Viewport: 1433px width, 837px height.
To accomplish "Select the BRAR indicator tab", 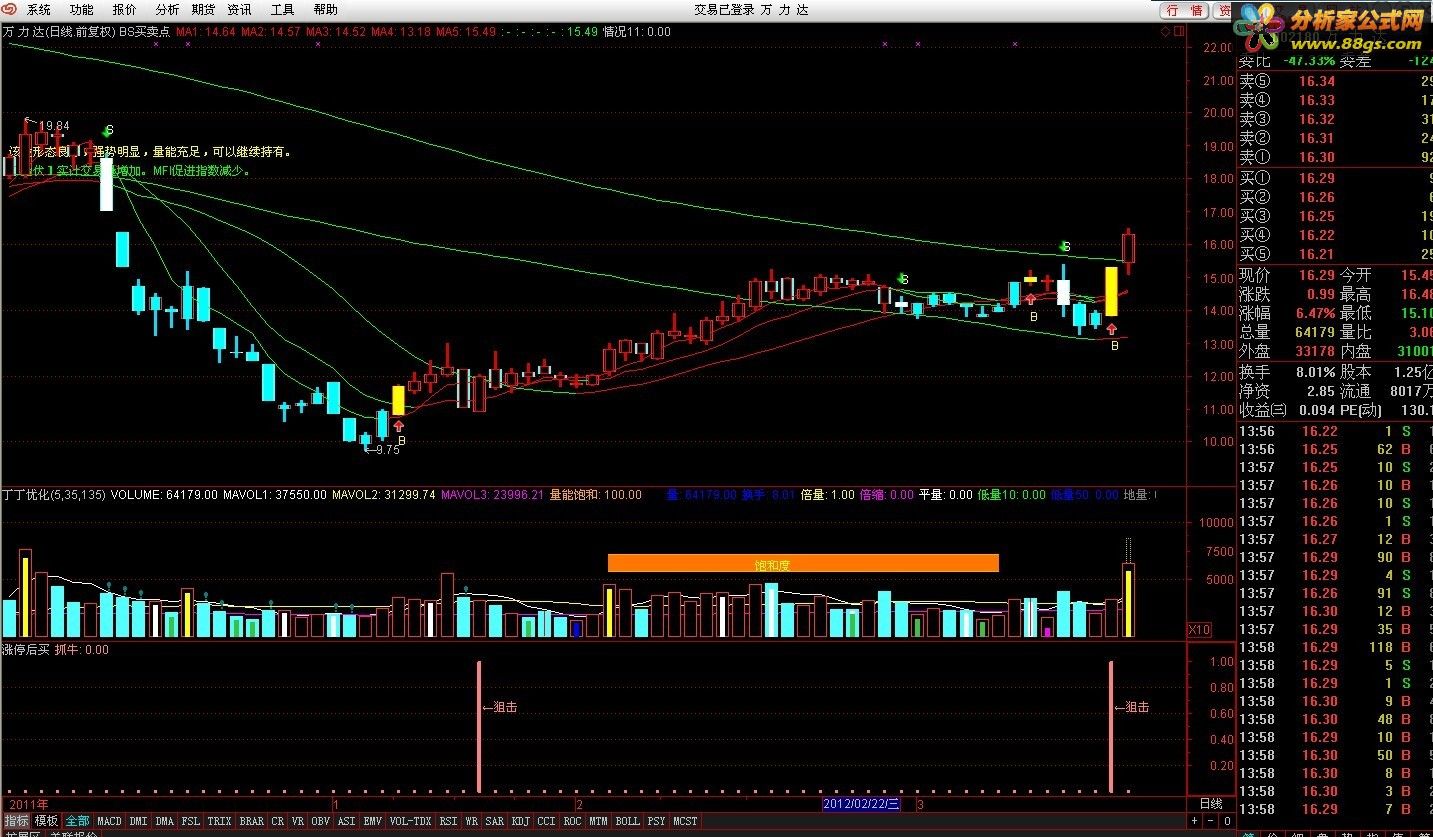I will [251, 821].
